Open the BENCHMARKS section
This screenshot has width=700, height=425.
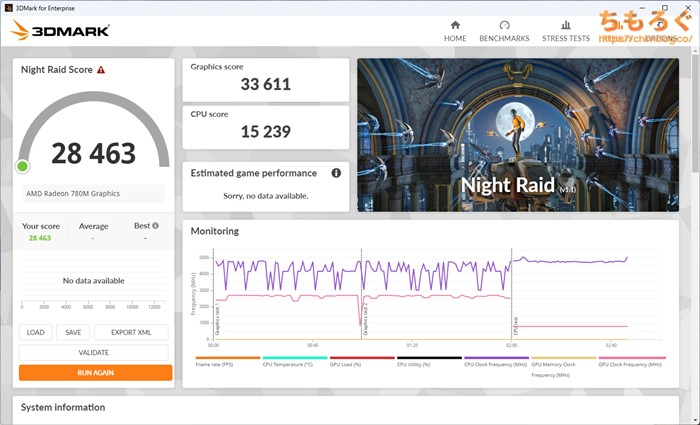tap(504, 32)
